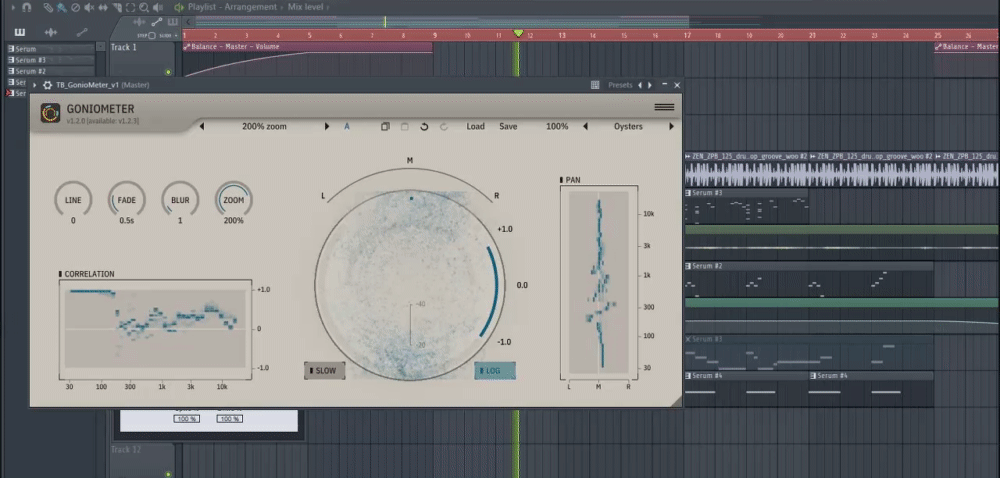1000x478 pixels.
Task: Click the piano icon above track header
Action: point(172,22)
